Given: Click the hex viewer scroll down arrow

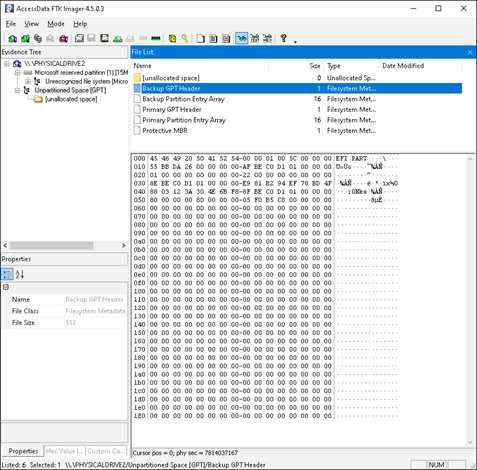Looking at the screenshot, I should (x=470, y=442).
